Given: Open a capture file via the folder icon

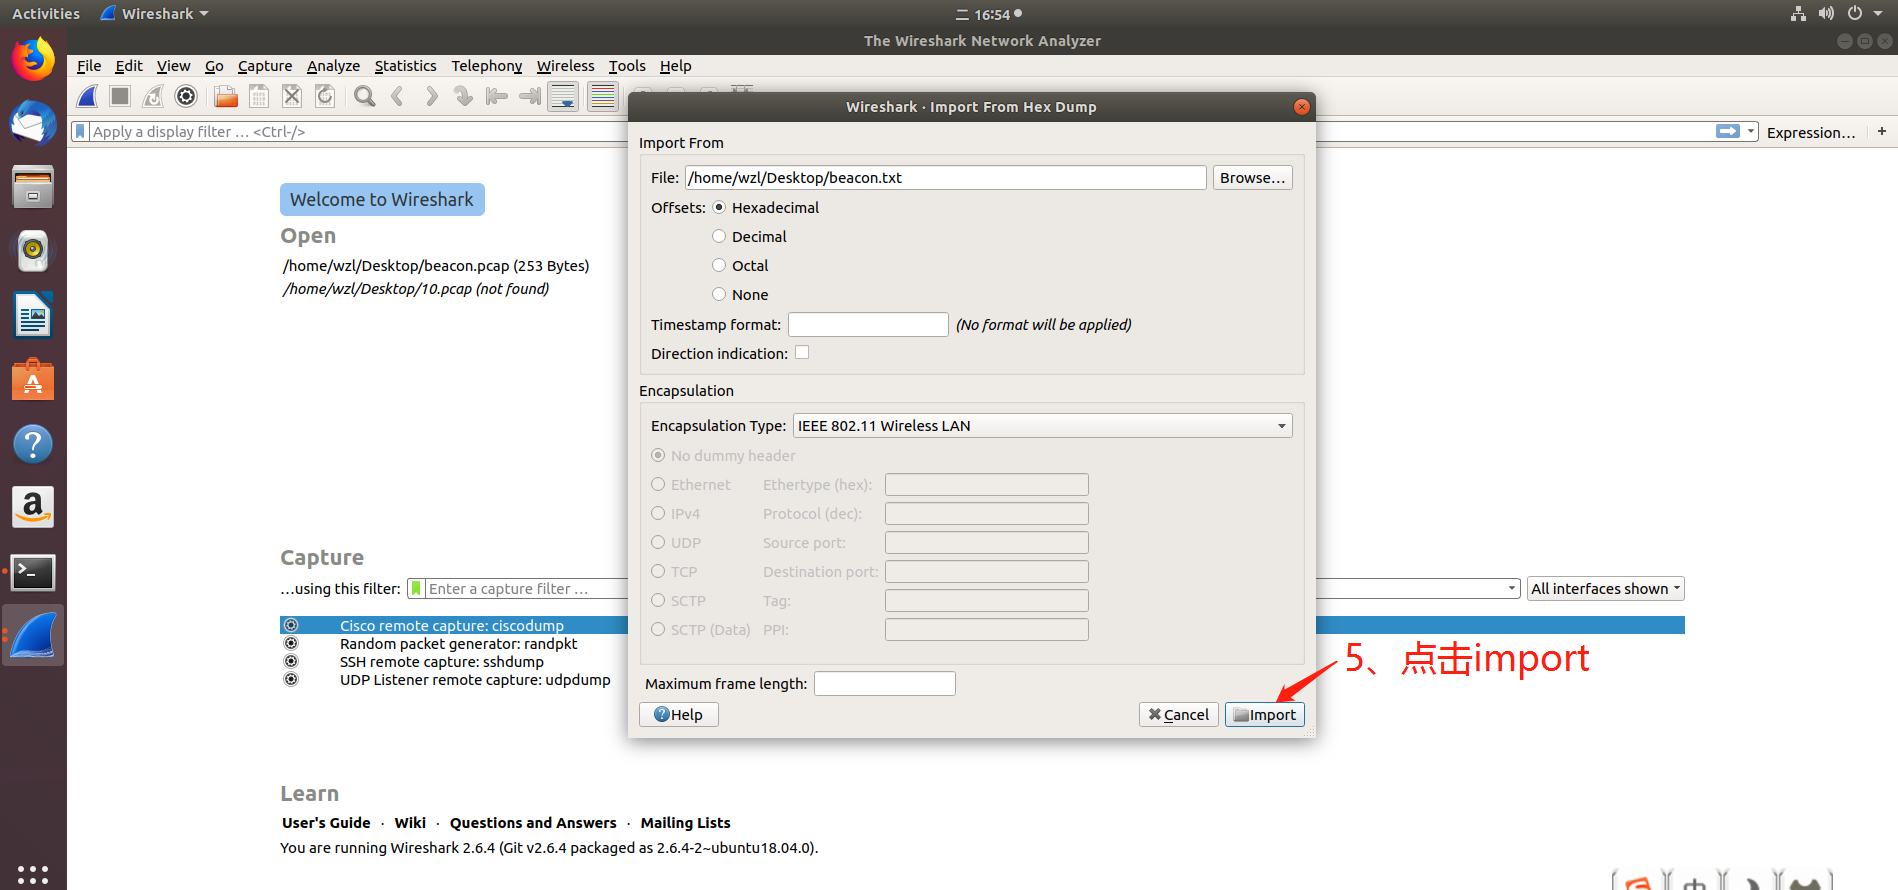Looking at the screenshot, I should [x=226, y=96].
